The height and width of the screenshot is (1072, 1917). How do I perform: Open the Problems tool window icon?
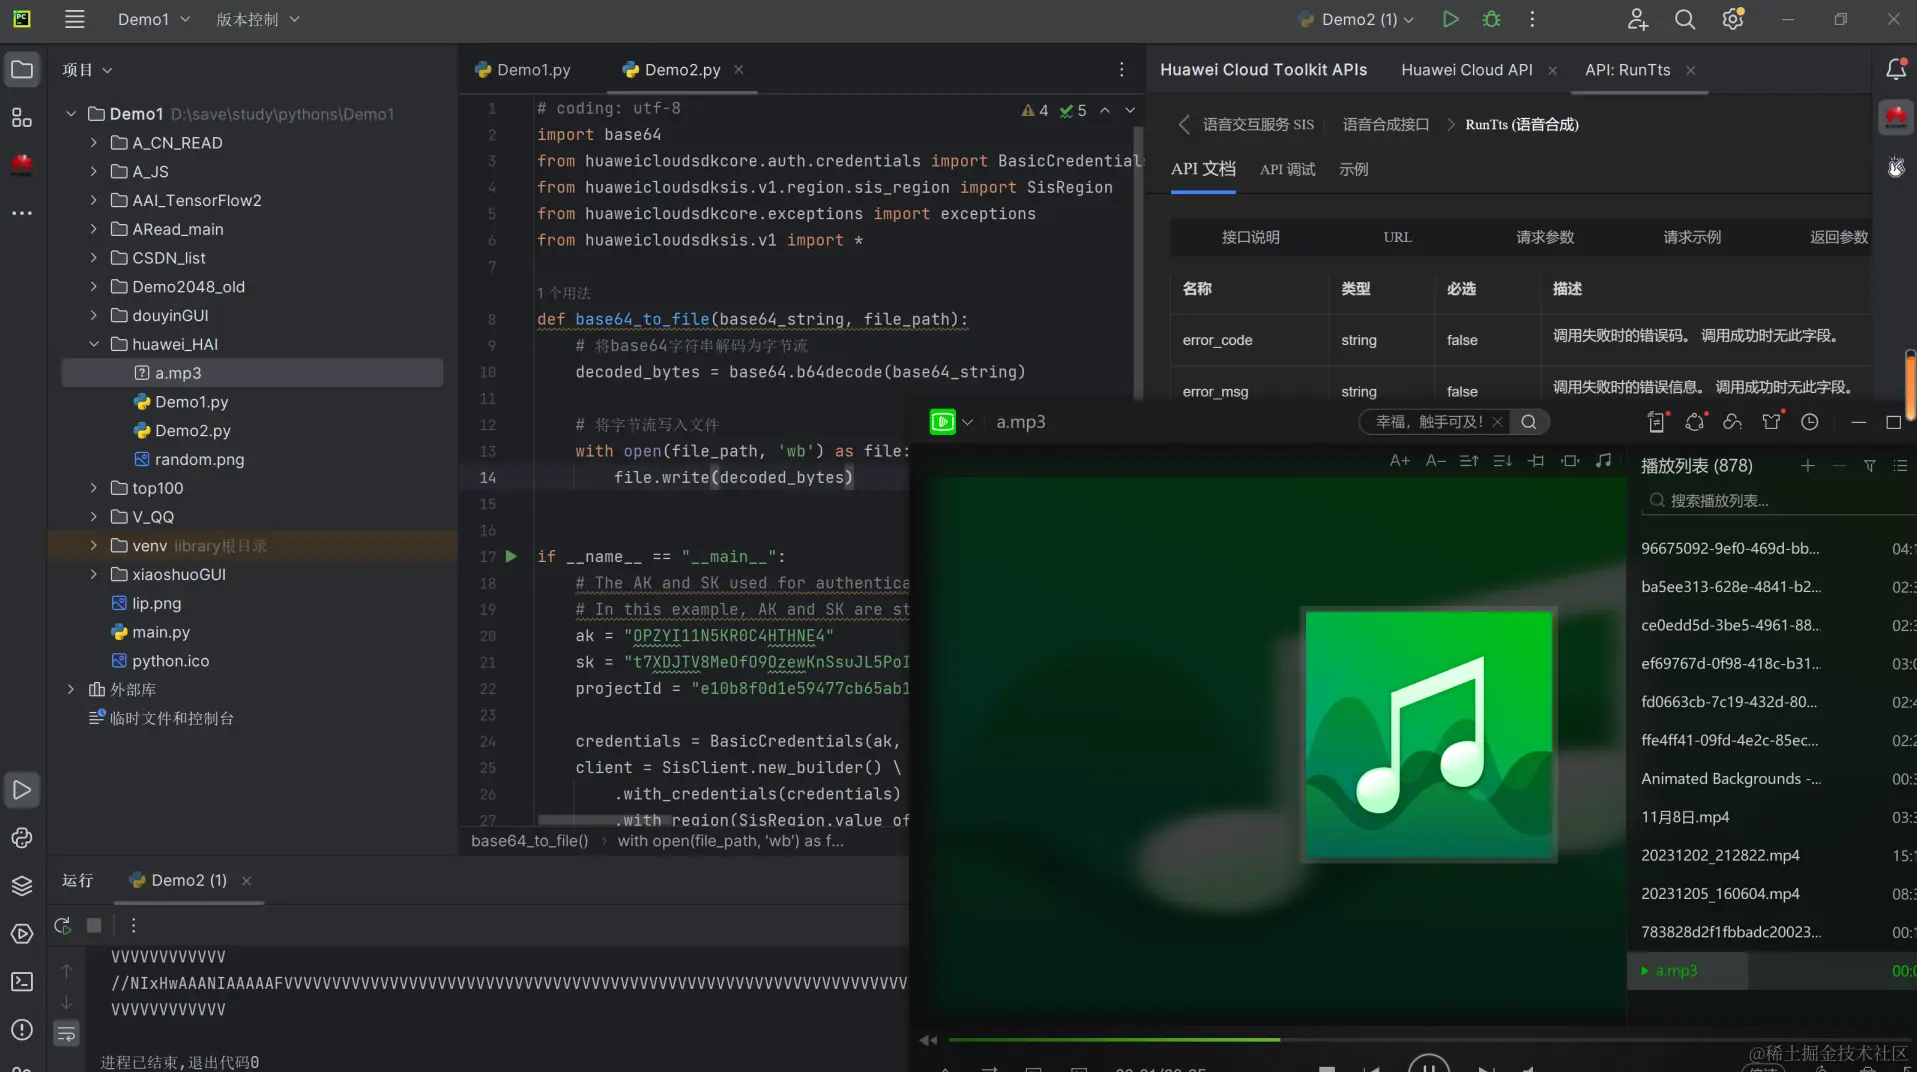click(22, 1030)
